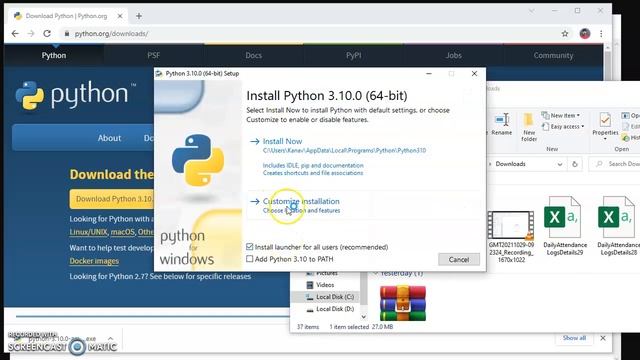This screenshot has width=640, height=360.
Task: Open the About menu on python.org
Action: 109,138
